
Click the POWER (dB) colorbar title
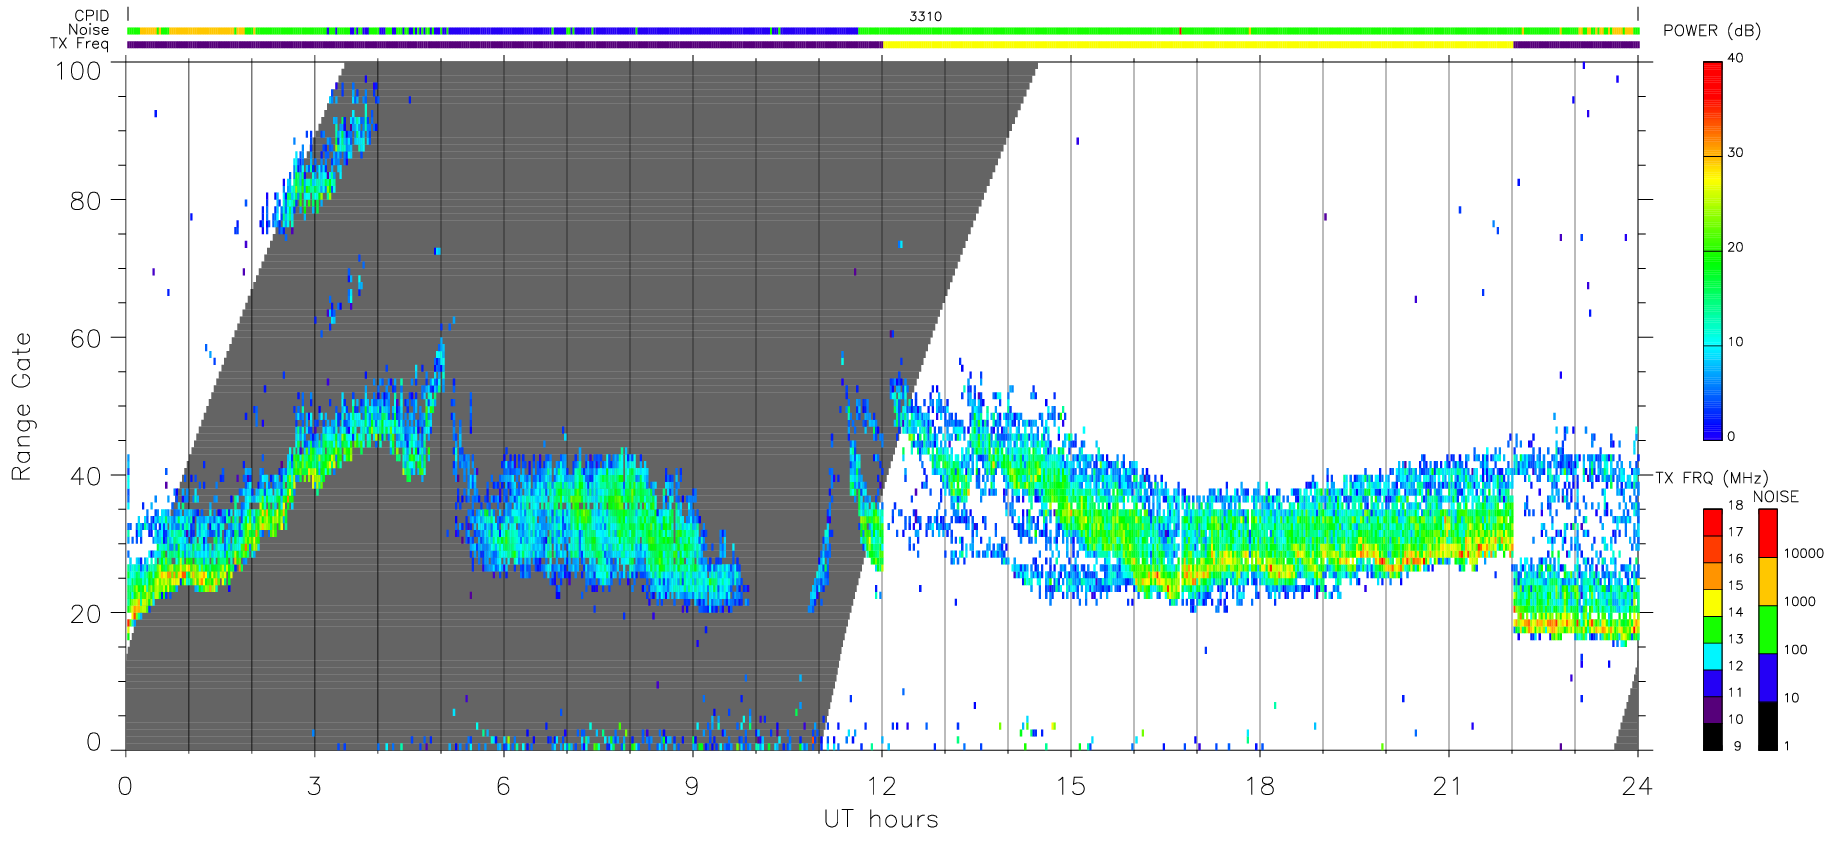1712,31
